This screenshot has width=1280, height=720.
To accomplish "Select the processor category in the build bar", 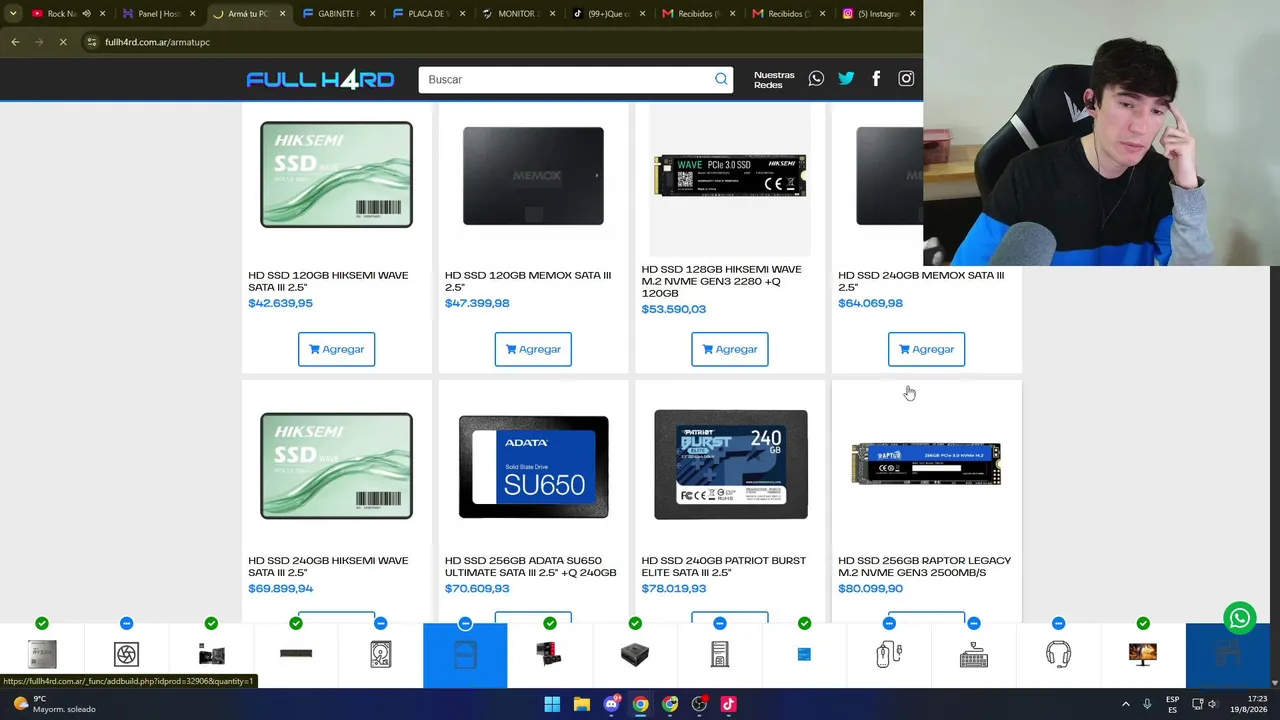I will pyautogui.click(x=42, y=655).
